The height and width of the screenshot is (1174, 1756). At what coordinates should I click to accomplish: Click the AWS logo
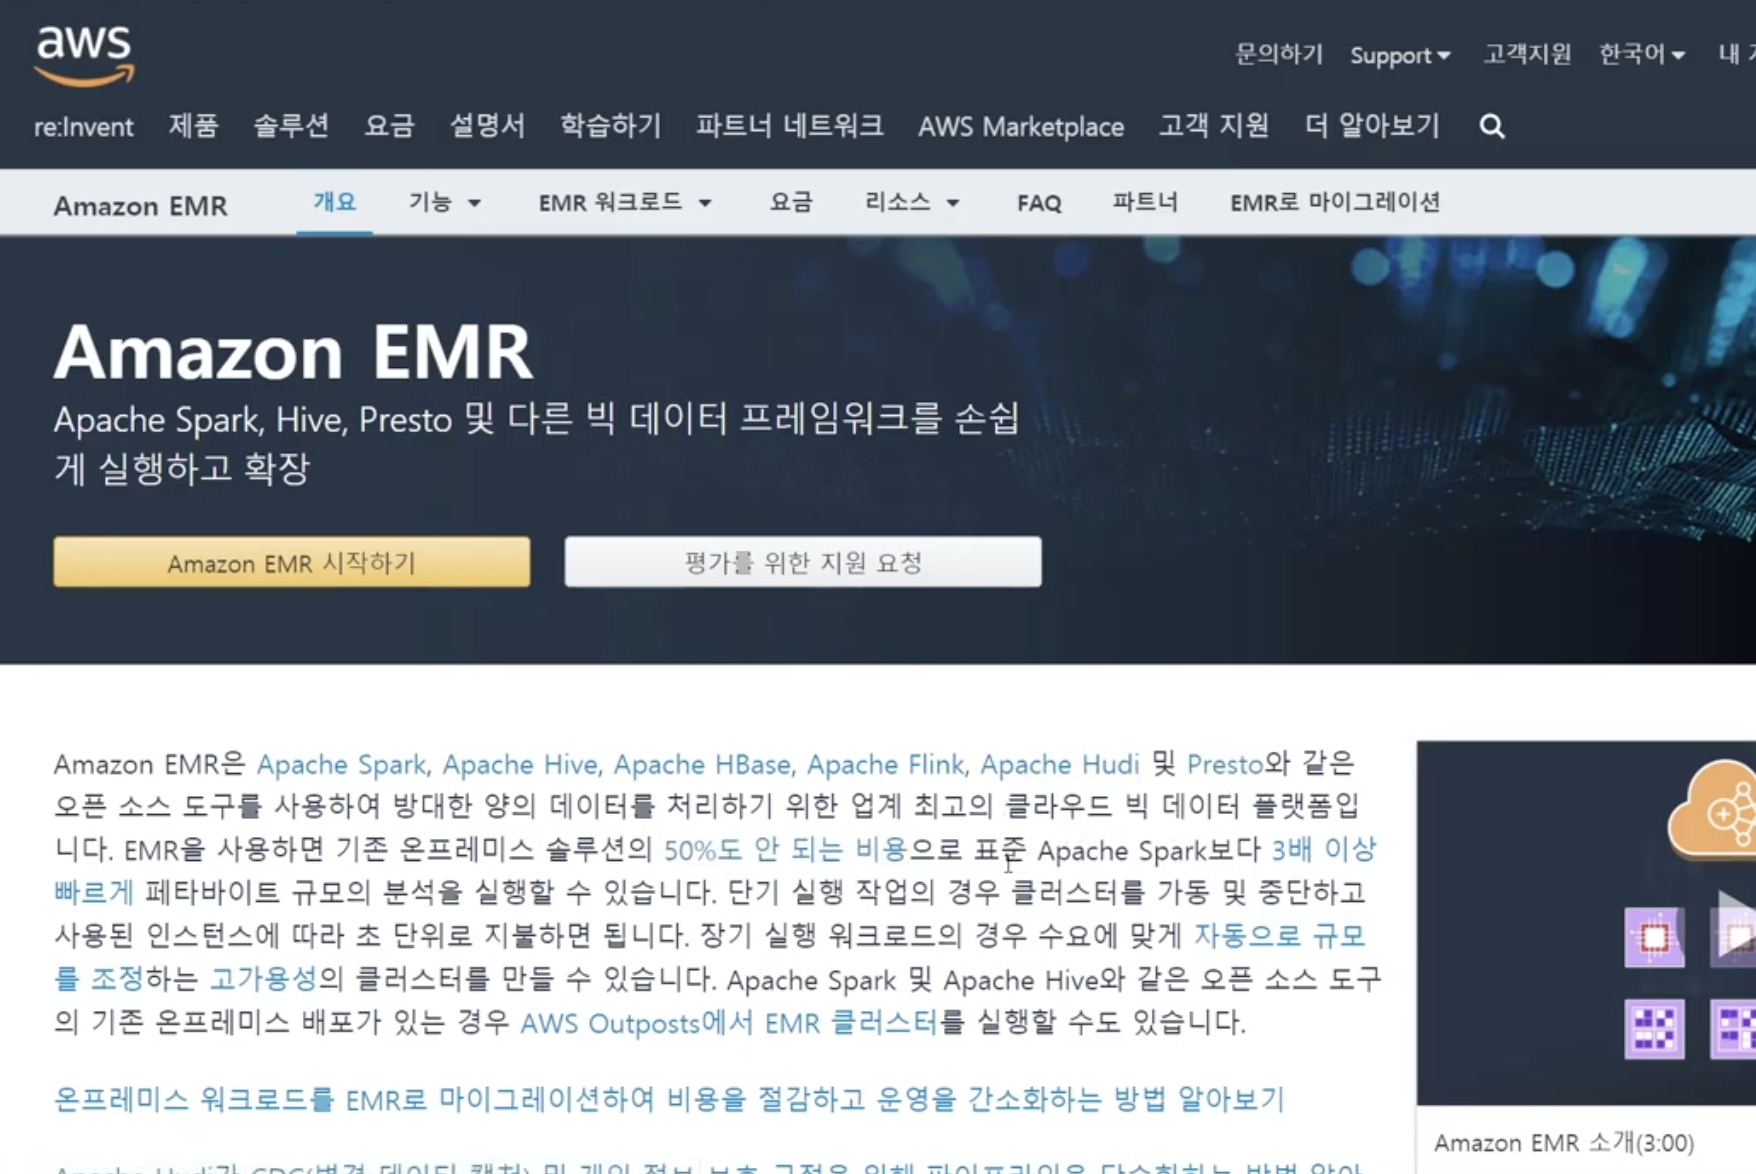click(84, 55)
